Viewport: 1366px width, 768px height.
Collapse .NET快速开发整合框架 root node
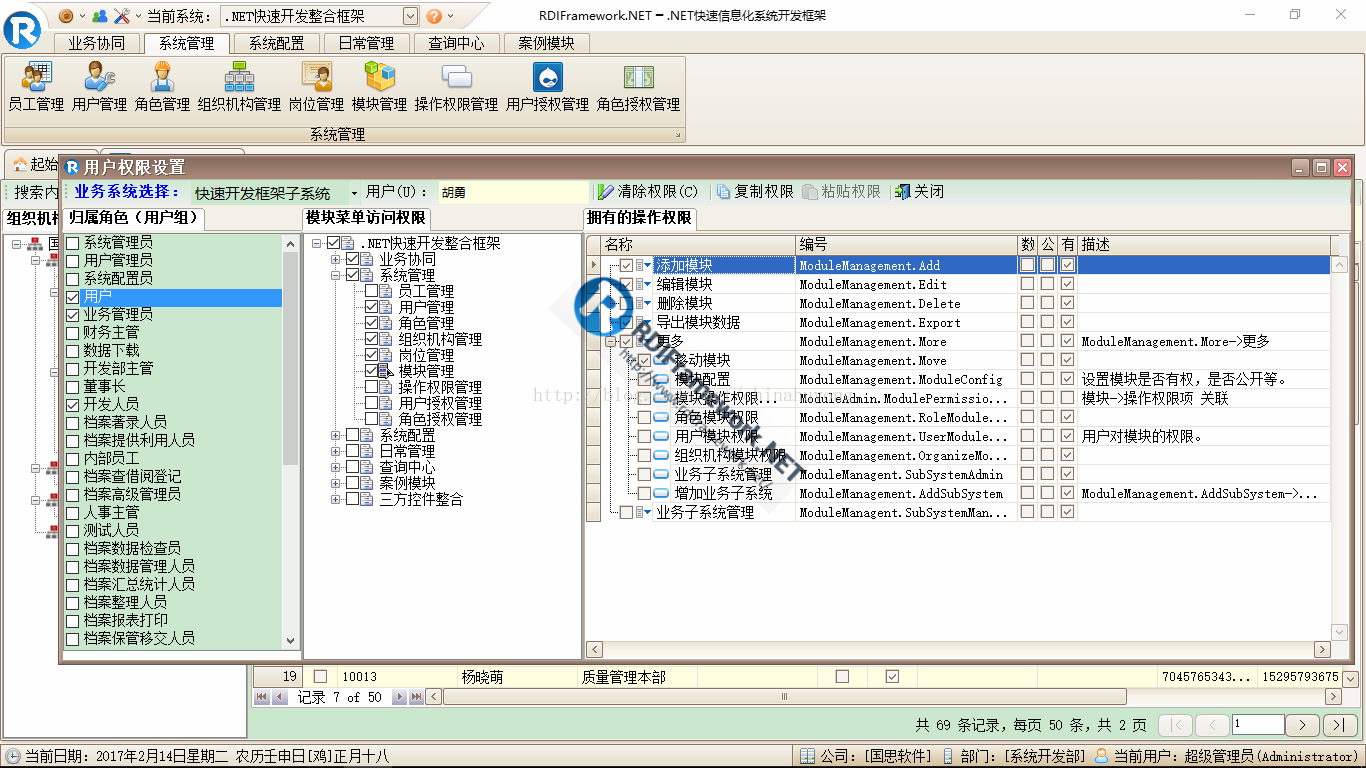click(316, 243)
